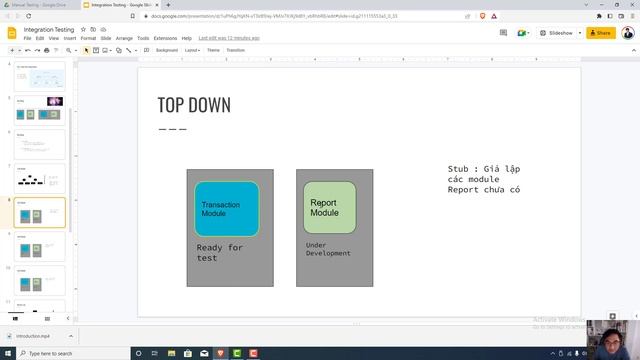Click the zoom magnifier tool
Screen dimensions: 640x360
[69, 50]
